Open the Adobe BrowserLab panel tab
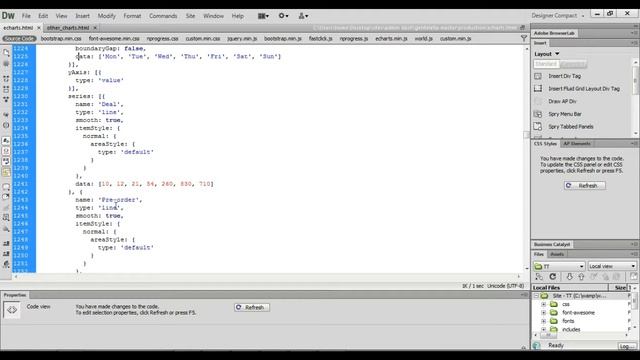The height and width of the screenshot is (360, 640). 554,33
